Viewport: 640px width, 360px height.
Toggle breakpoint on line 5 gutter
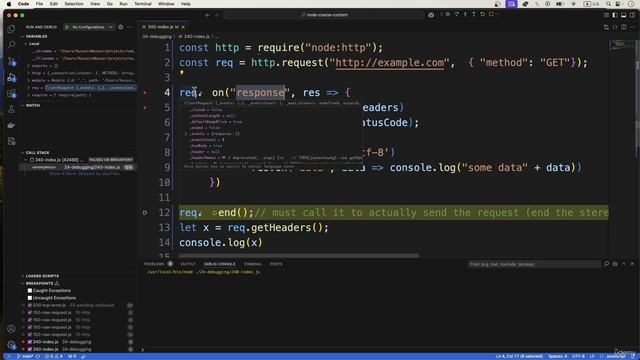pos(145,108)
